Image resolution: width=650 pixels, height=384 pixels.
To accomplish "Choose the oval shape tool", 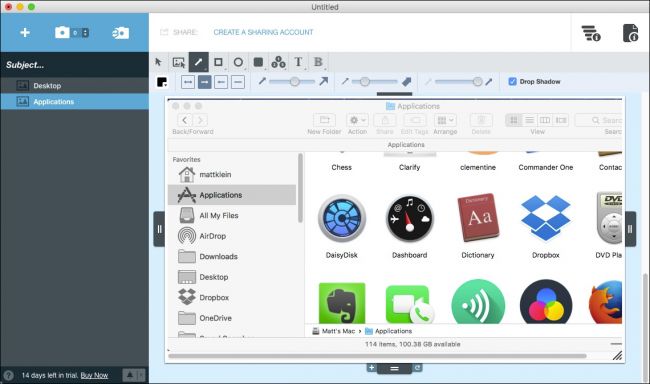I will [238, 62].
